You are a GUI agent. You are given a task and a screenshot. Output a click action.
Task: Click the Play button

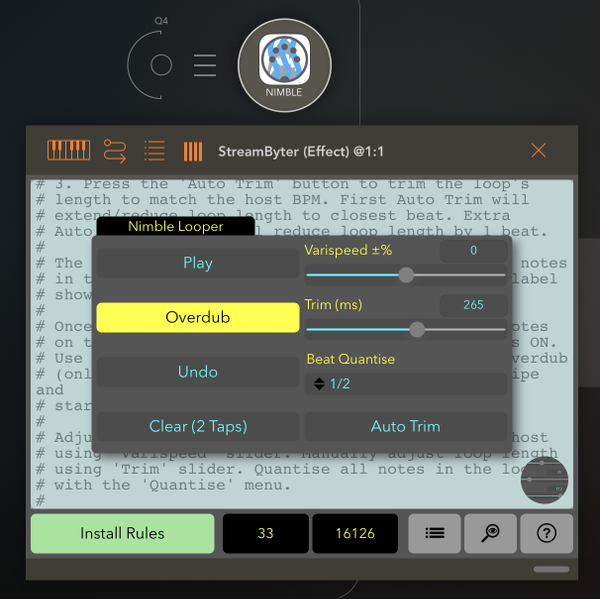tap(198, 263)
